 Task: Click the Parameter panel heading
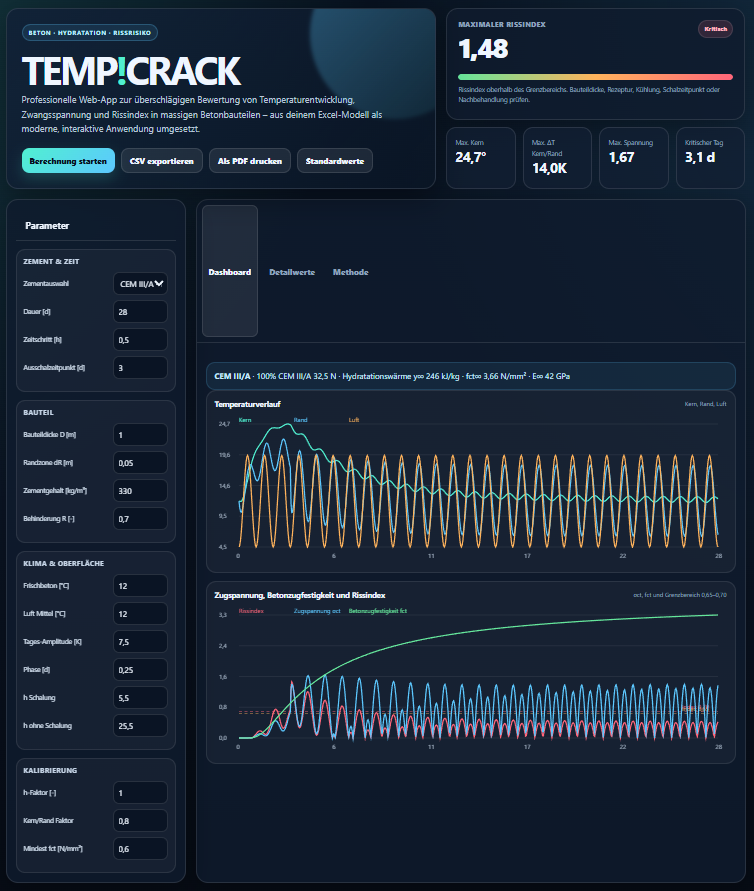click(47, 226)
